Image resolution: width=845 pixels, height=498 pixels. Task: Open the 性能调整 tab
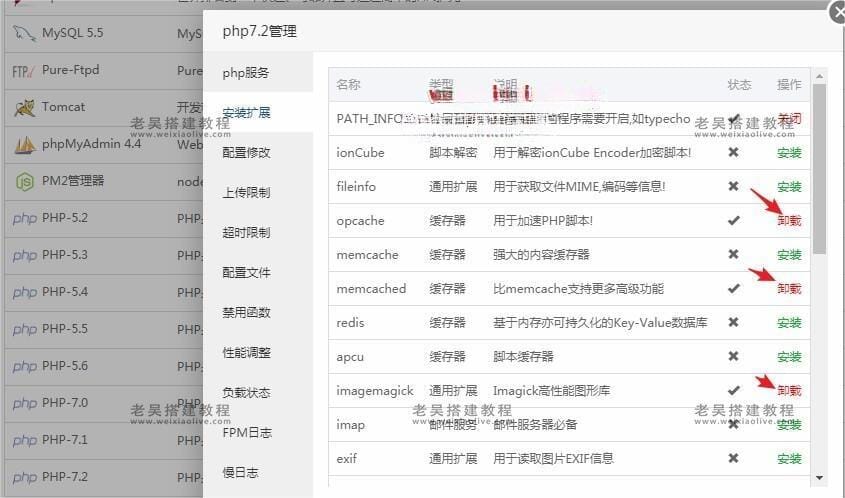(258, 352)
